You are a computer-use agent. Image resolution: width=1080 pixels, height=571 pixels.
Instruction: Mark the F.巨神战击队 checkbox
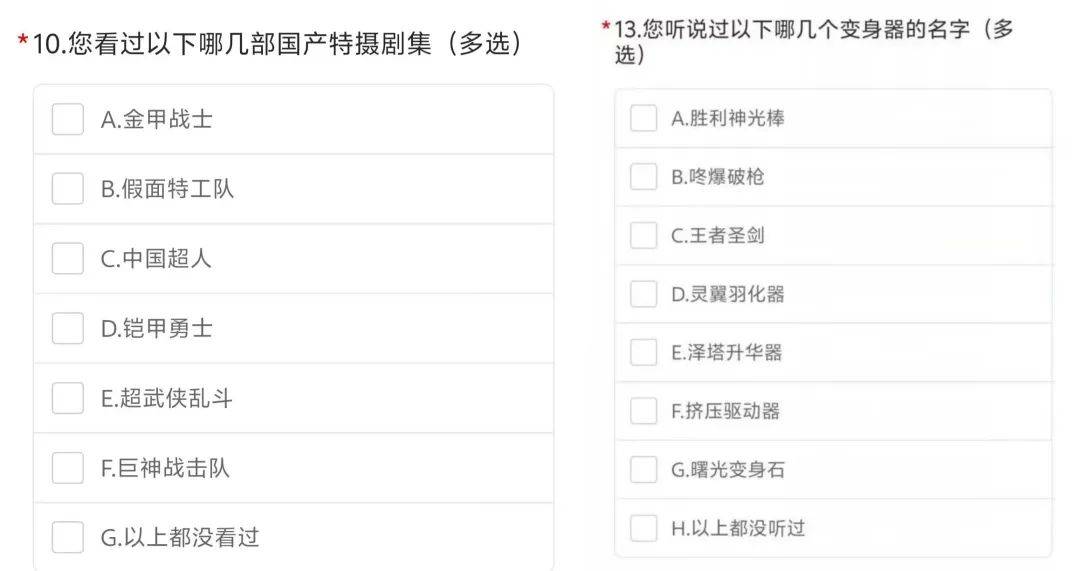click(68, 468)
